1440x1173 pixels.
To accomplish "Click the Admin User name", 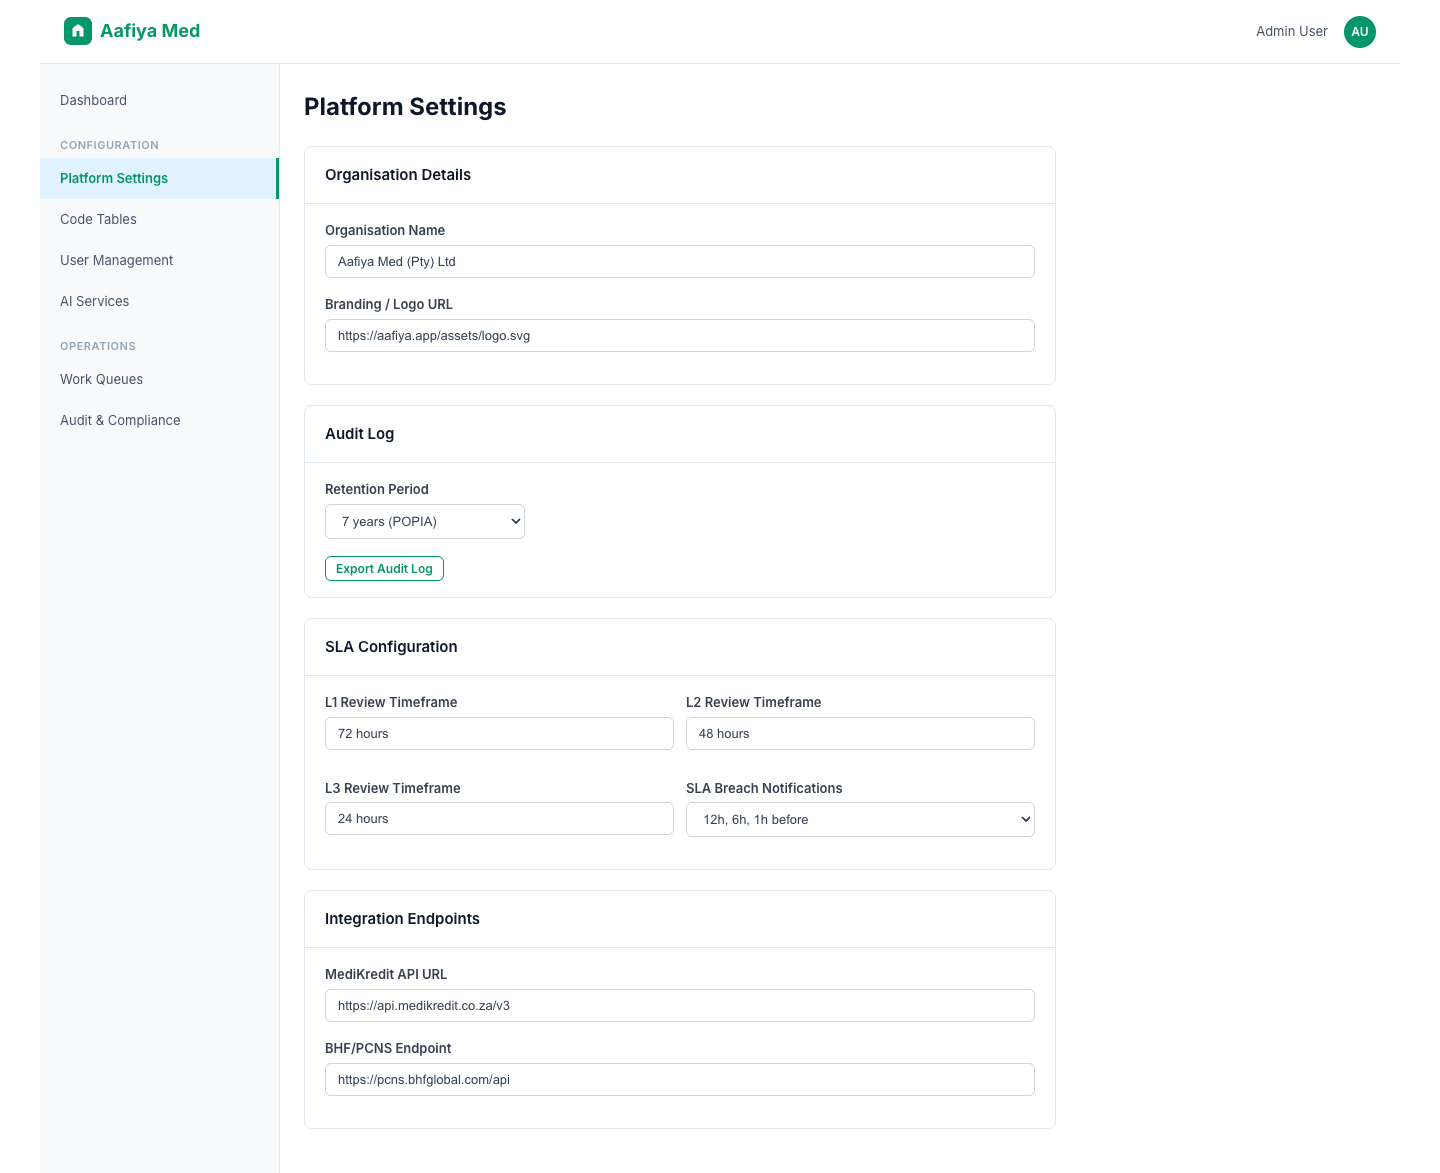I will click(x=1291, y=32).
